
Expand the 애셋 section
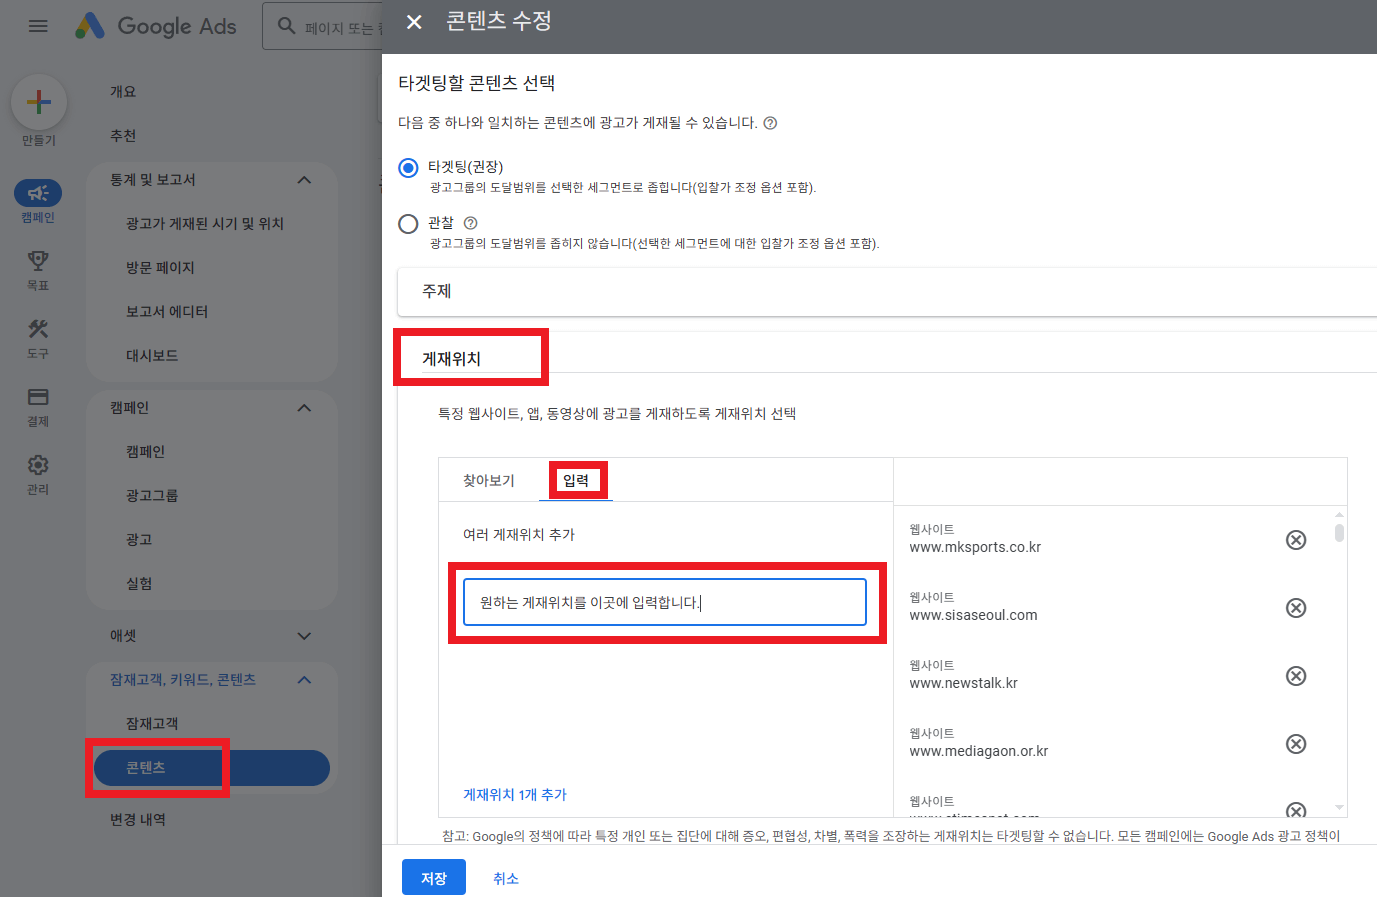(307, 635)
